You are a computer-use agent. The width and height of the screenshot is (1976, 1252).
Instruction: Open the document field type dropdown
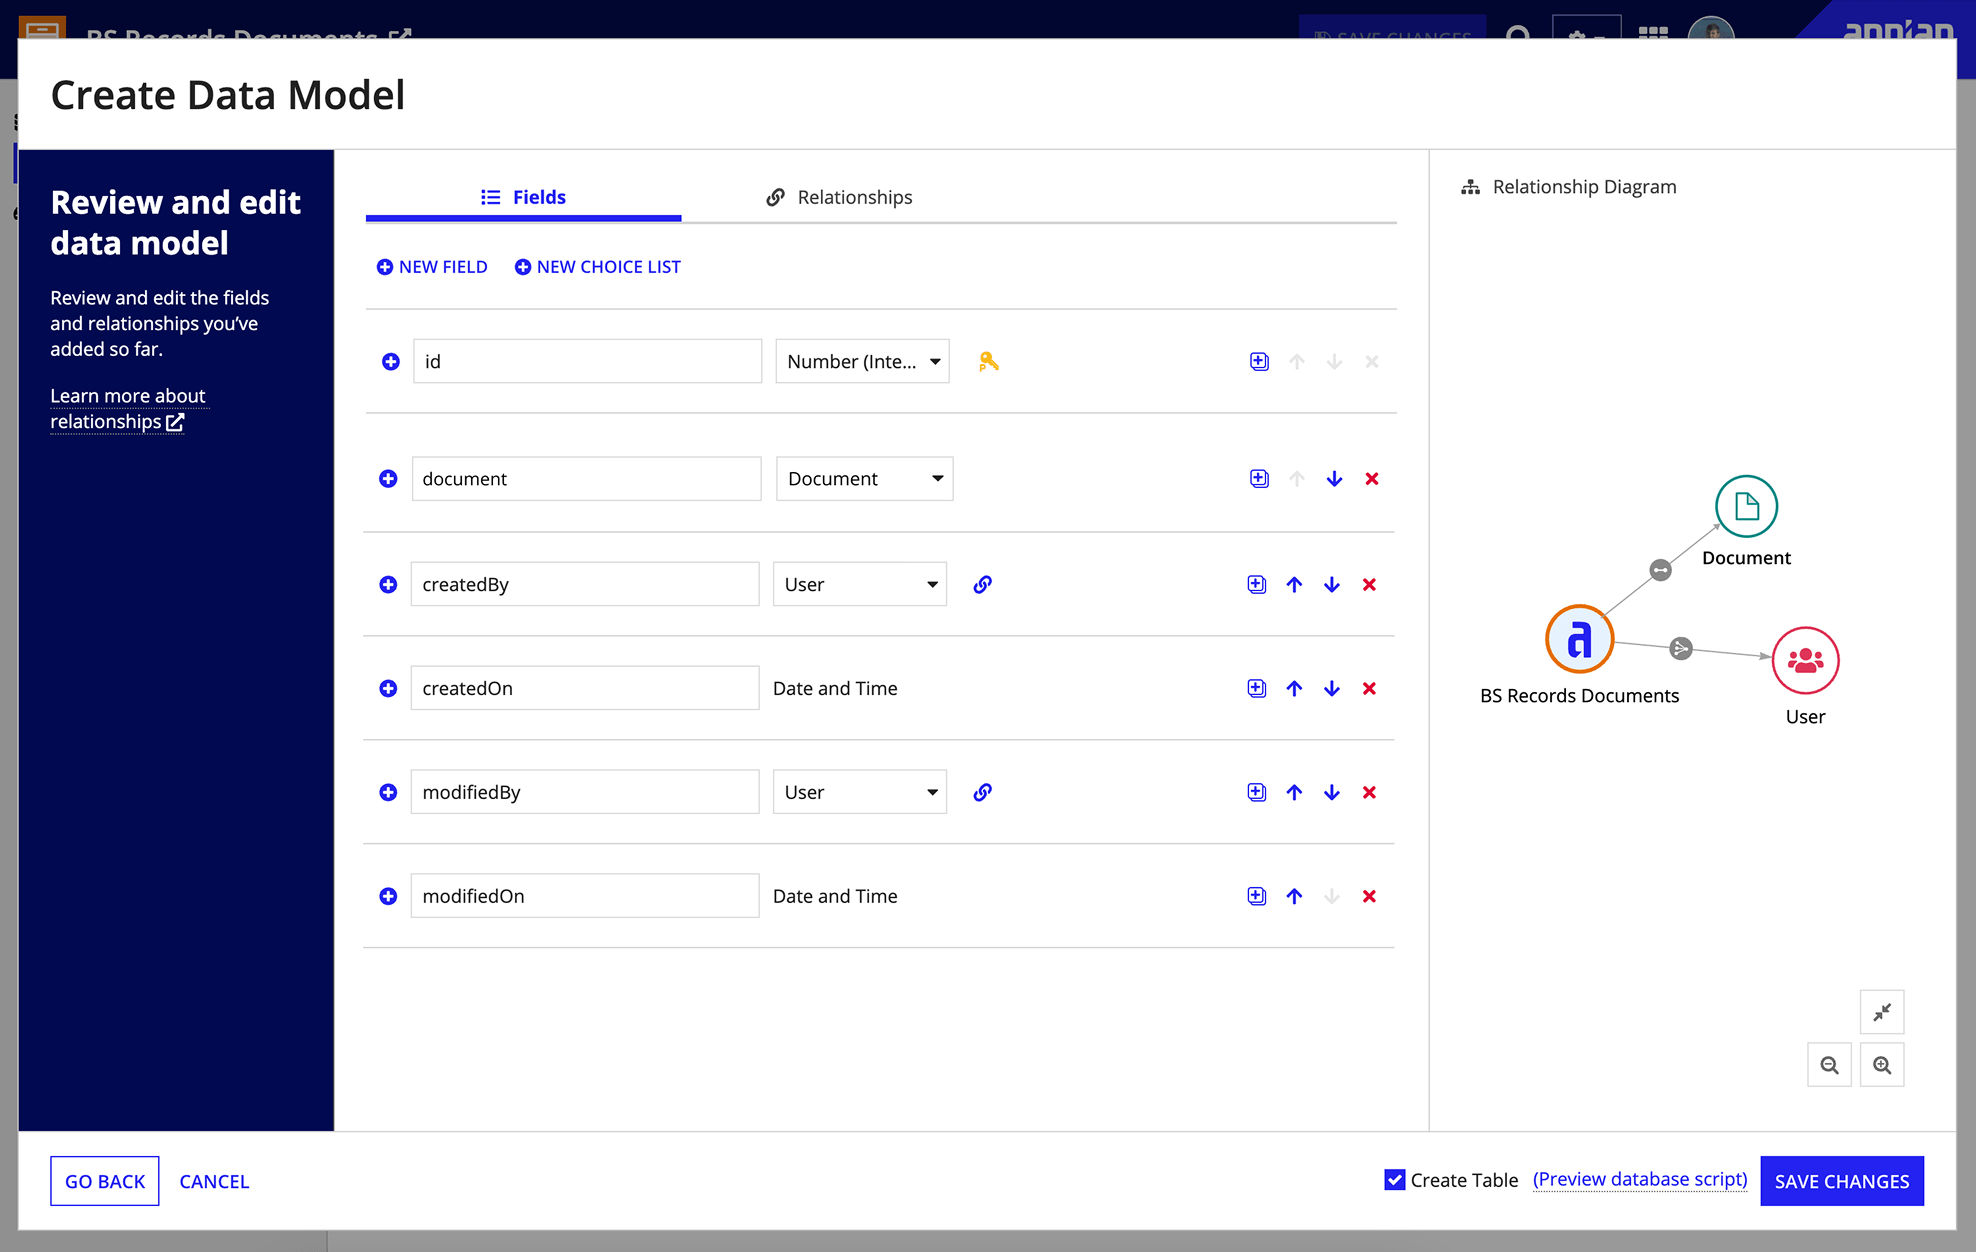[864, 479]
